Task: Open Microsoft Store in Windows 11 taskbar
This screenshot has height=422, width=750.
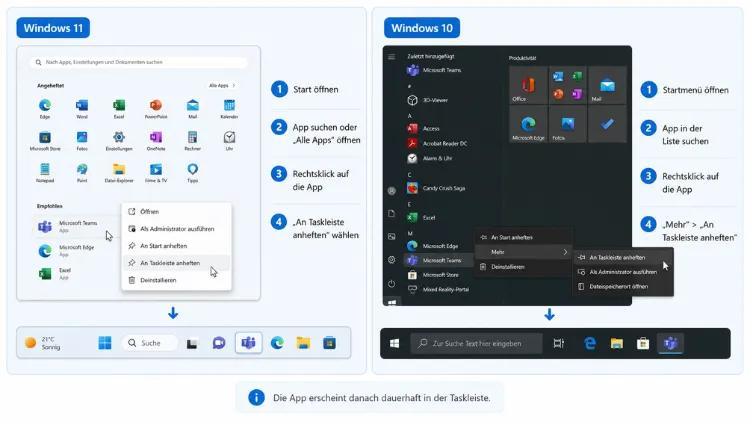Action: tap(329, 343)
